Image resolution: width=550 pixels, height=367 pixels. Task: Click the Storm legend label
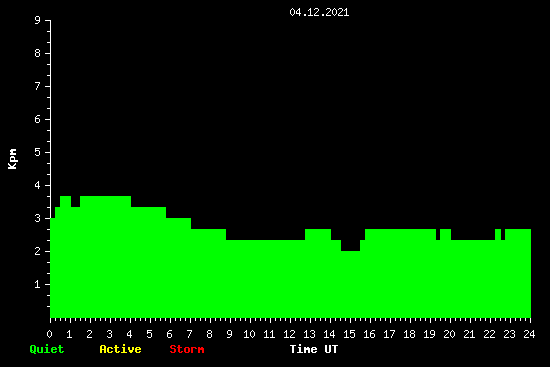[187, 349]
